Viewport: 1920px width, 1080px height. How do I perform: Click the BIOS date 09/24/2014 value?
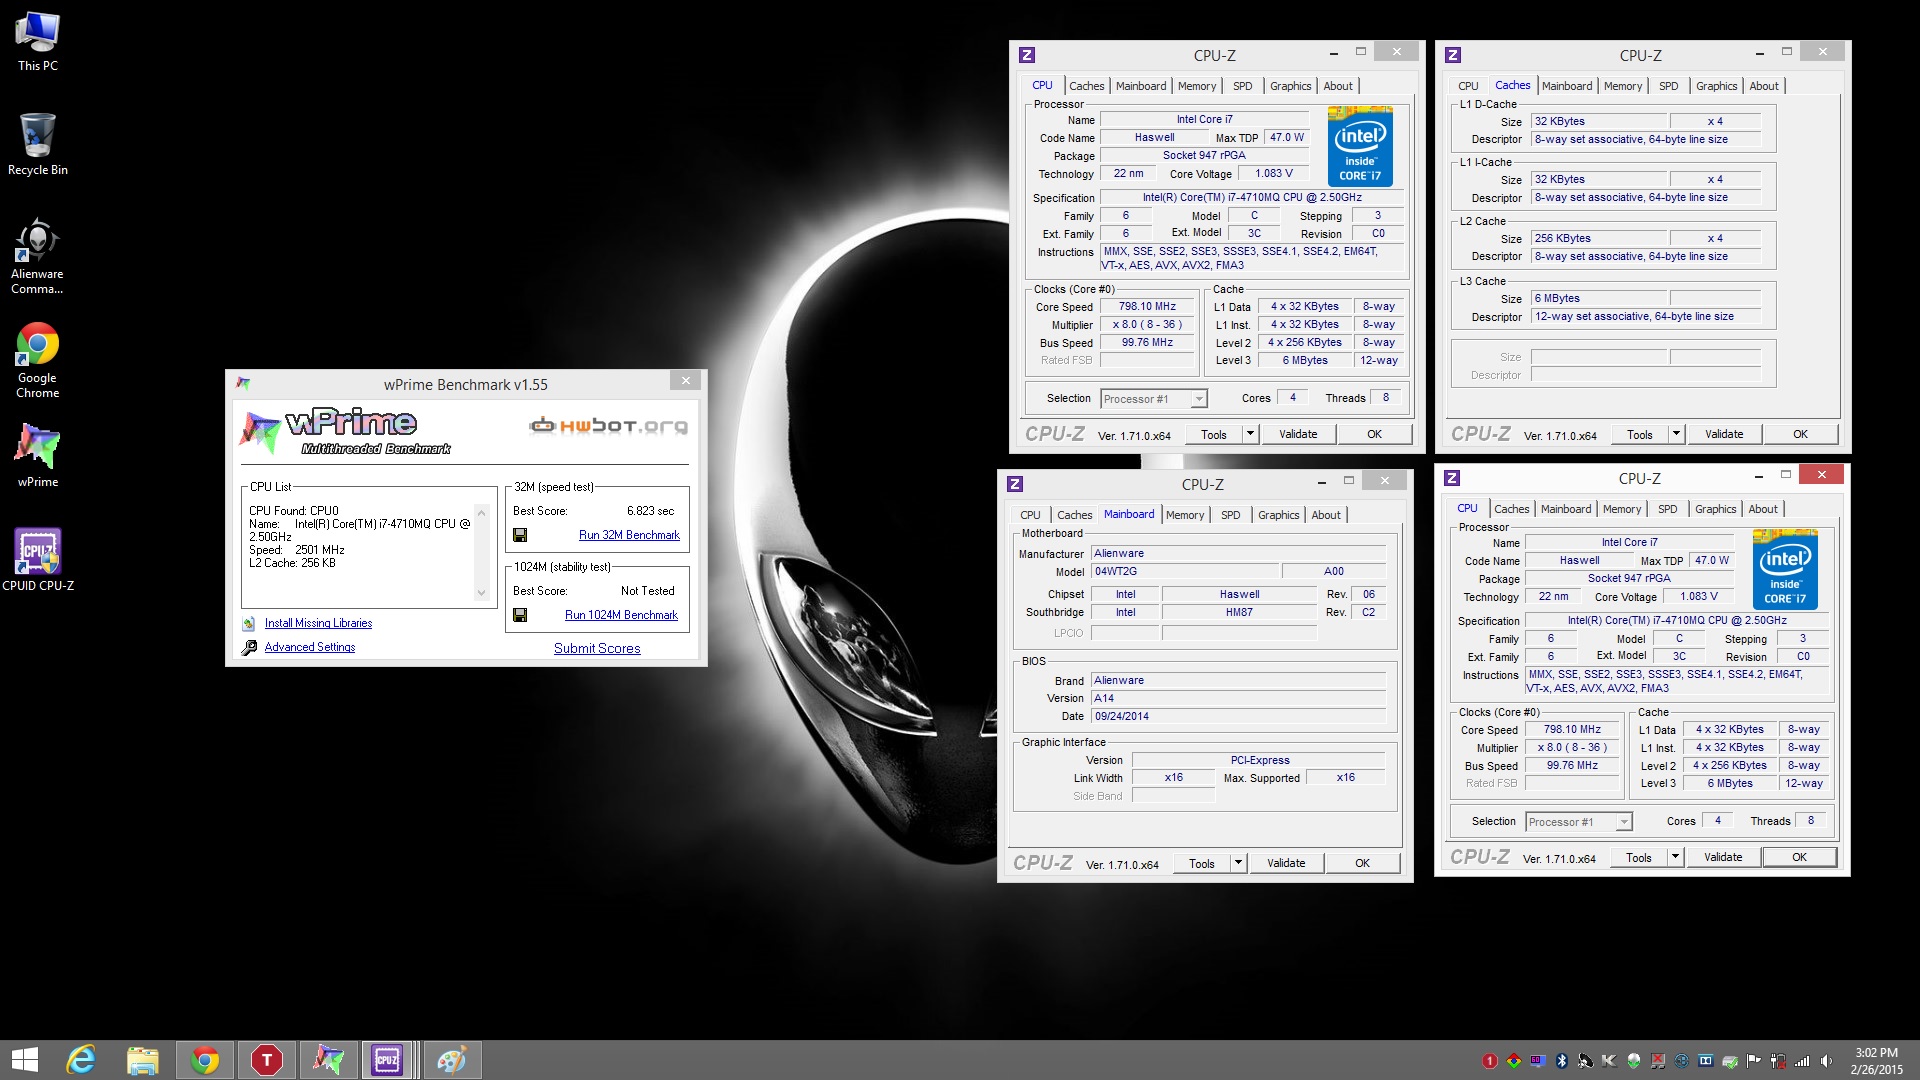(x=1239, y=716)
